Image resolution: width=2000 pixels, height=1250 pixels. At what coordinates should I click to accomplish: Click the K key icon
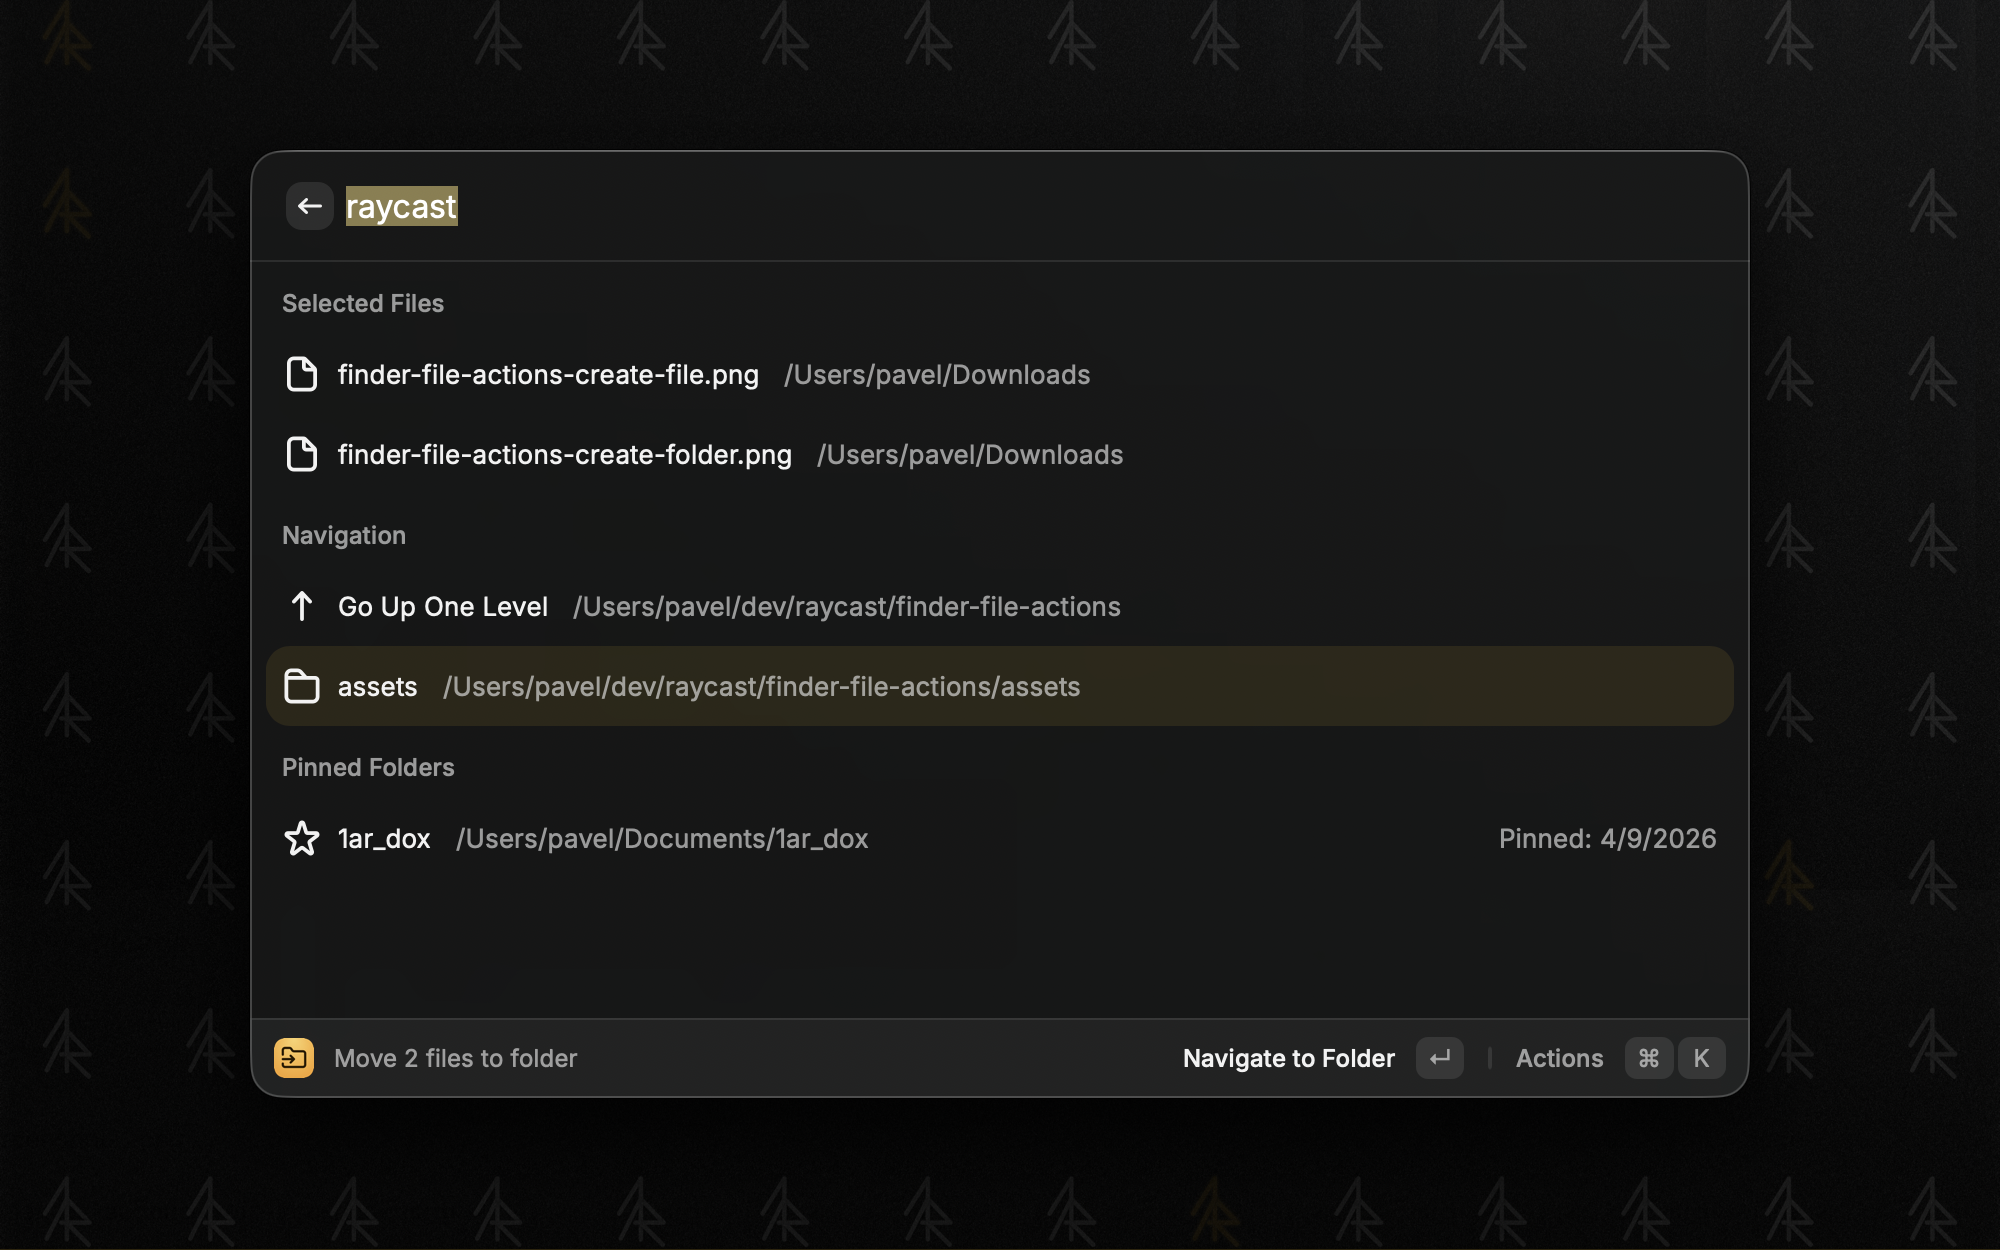[x=1701, y=1058]
